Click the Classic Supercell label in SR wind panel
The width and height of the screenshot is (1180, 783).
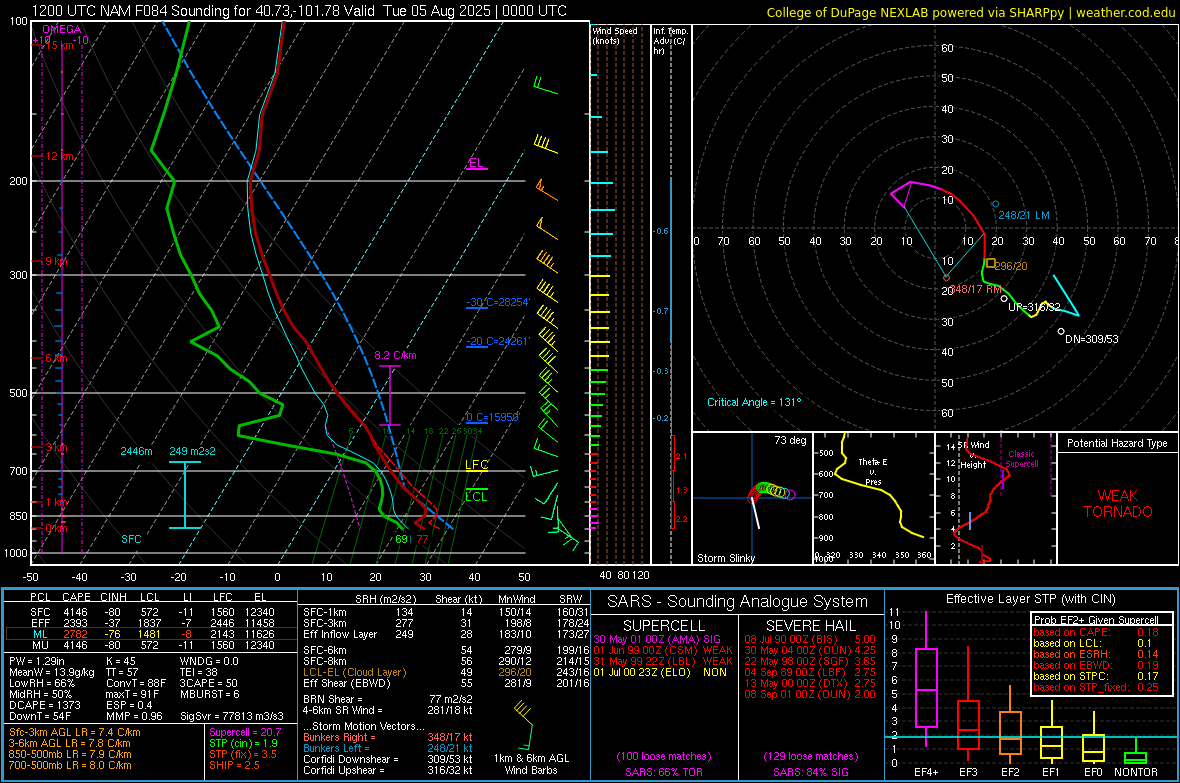pyautogui.click(x=1022, y=459)
